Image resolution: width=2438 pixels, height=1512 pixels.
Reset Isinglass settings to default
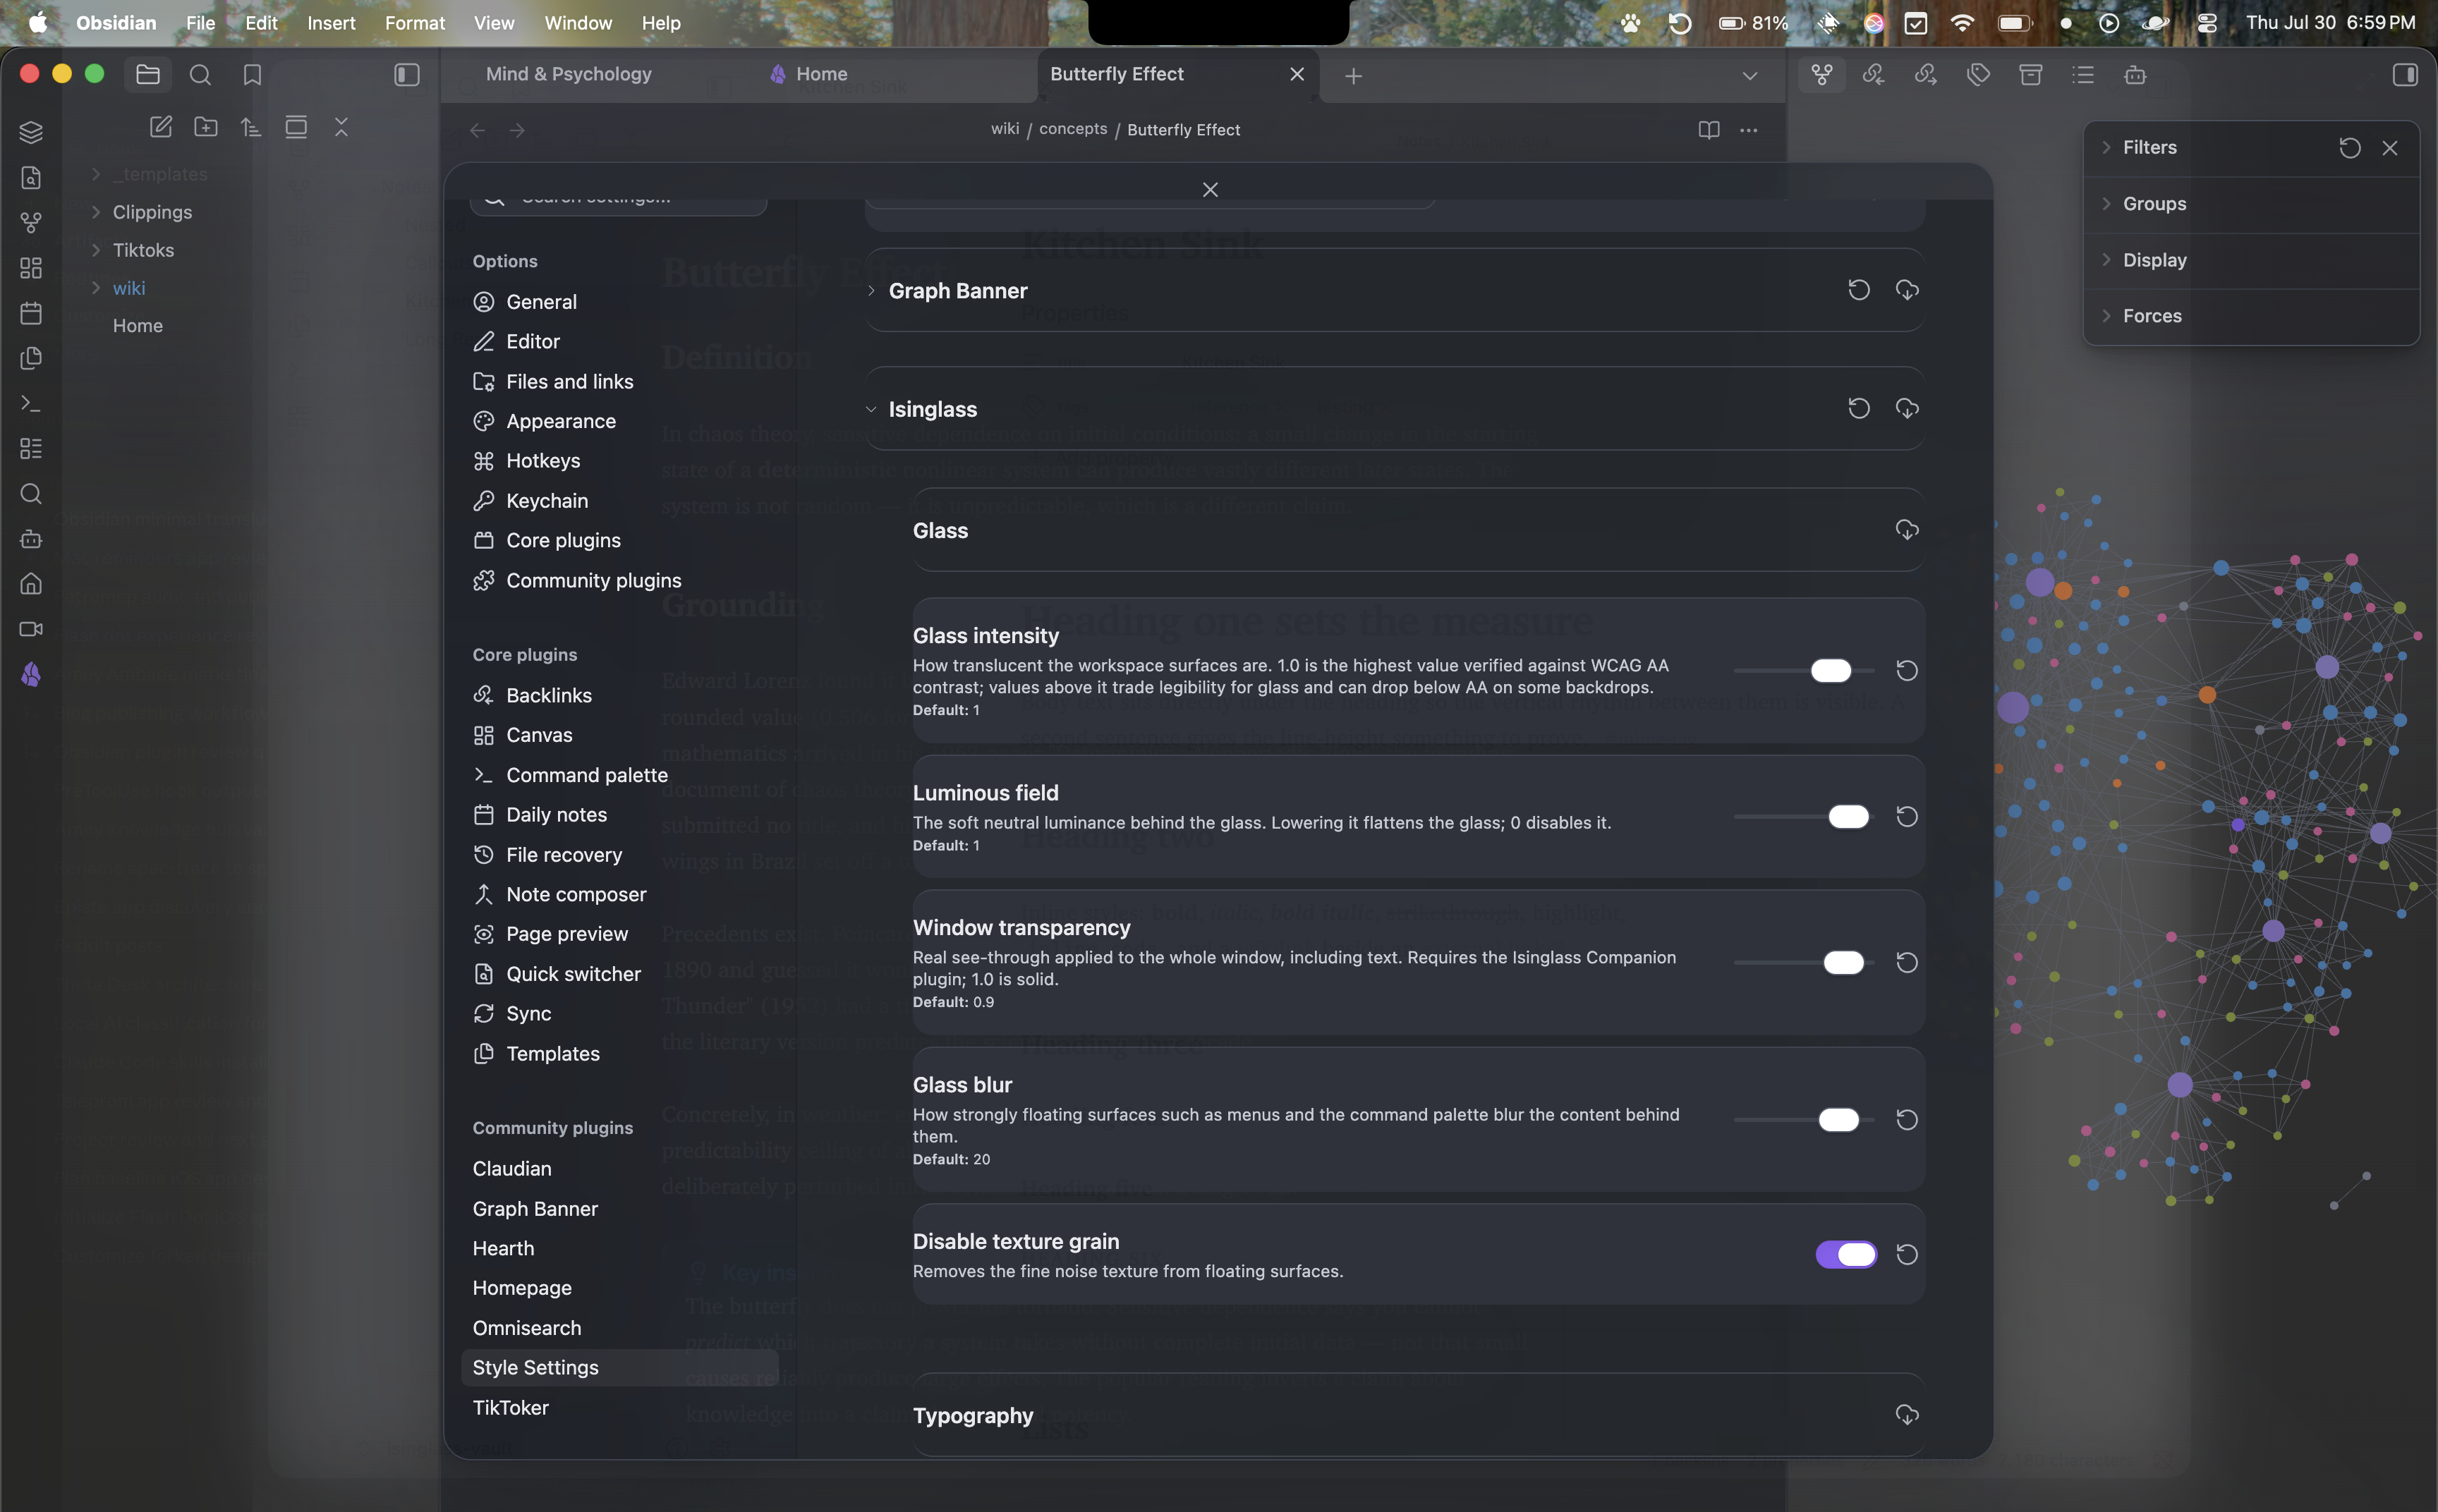(x=1859, y=408)
